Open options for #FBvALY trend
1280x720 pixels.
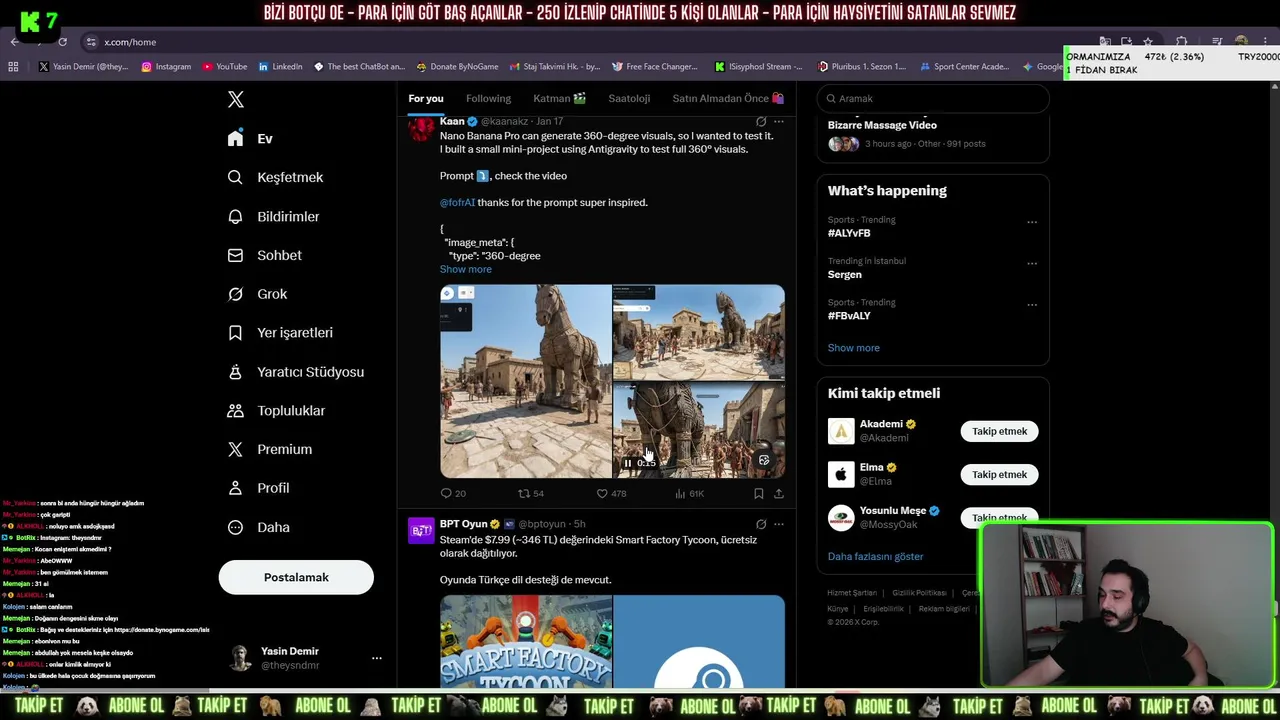(x=1032, y=305)
